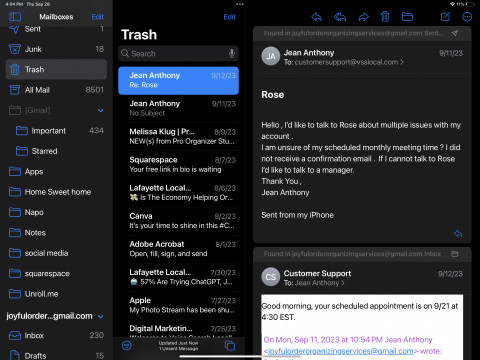
Task: Tap the Wi-Fi icon in status bar
Action: [x=452, y=4]
